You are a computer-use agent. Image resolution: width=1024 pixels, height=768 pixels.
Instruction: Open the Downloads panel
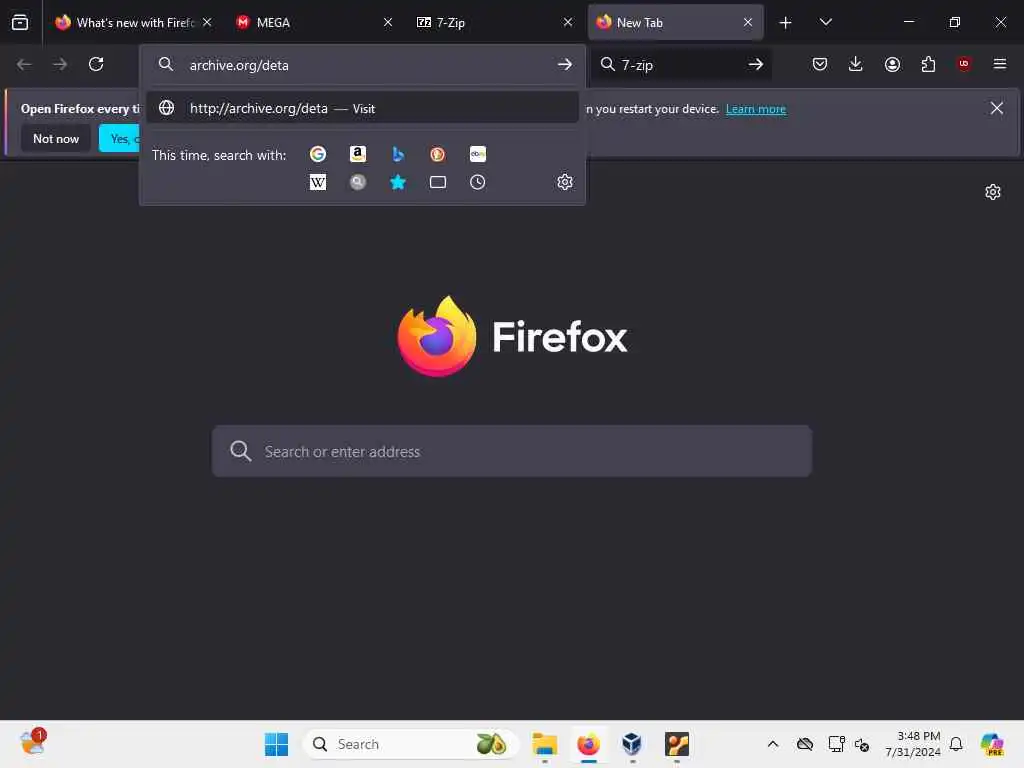pyautogui.click(x=856, y=64)
